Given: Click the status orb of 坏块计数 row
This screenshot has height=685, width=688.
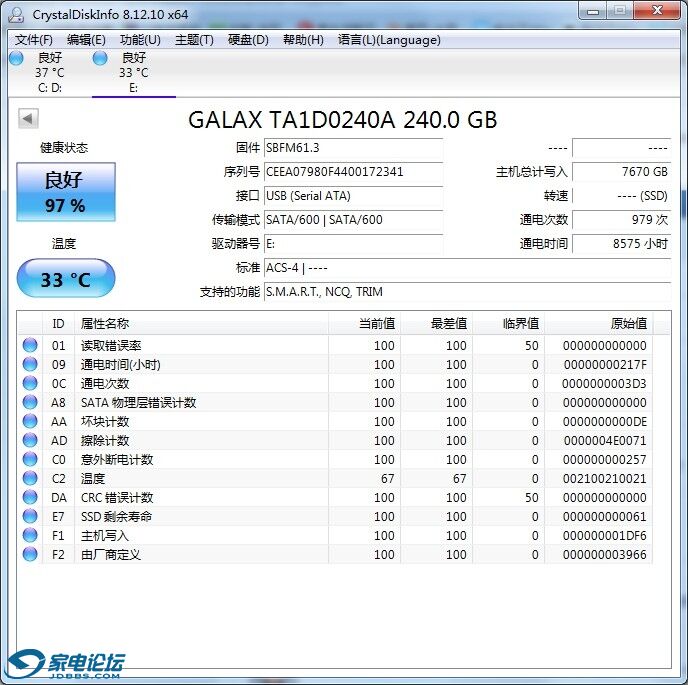Looking at the screenshot, I should tap(30, 421).
